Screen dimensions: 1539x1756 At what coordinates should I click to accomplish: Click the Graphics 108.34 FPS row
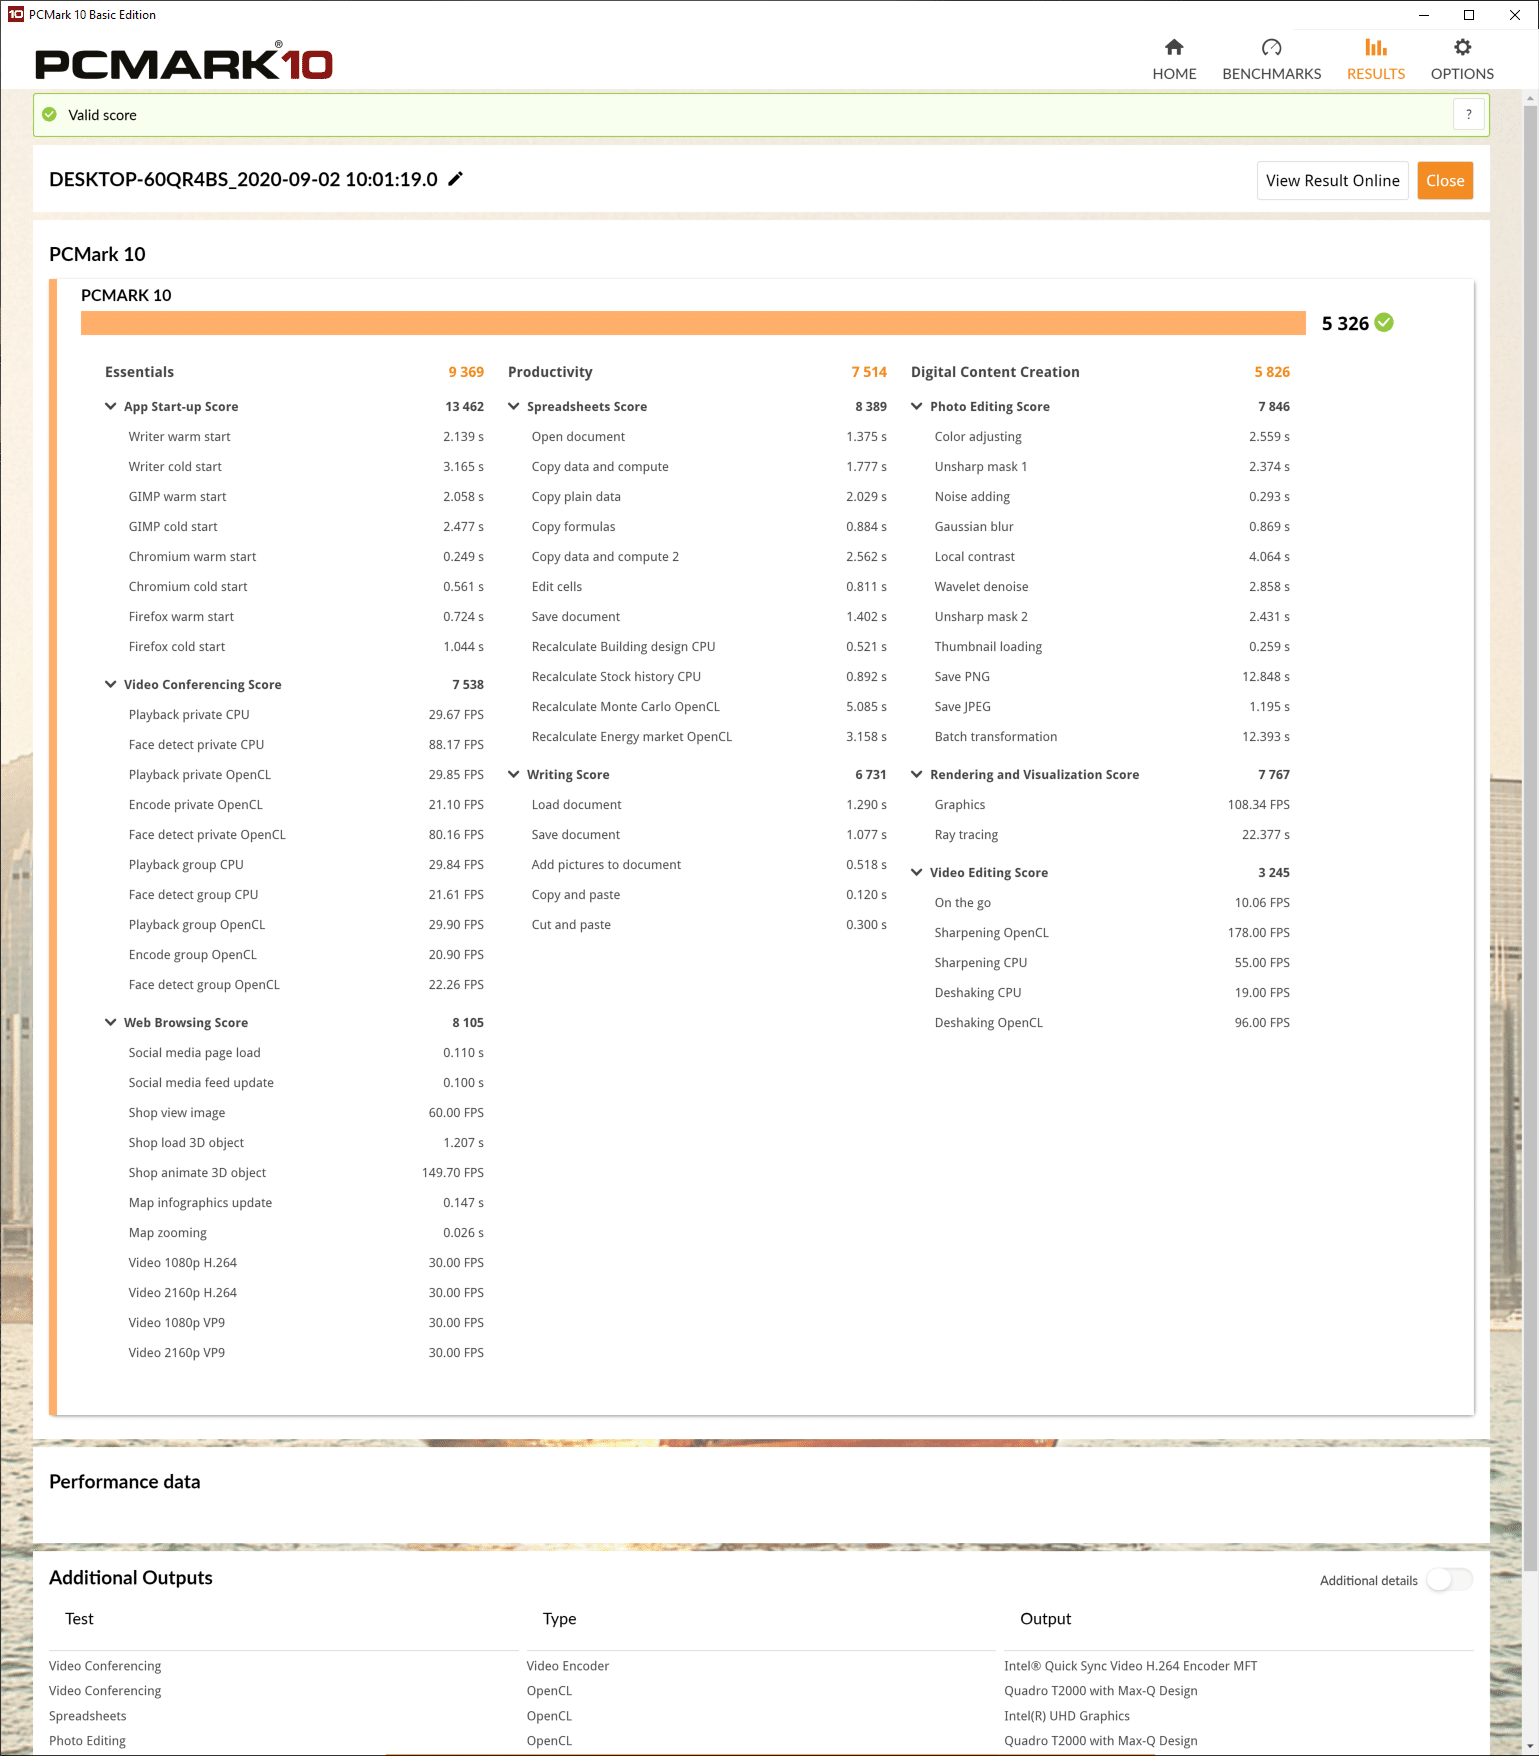pos(1112,804)
